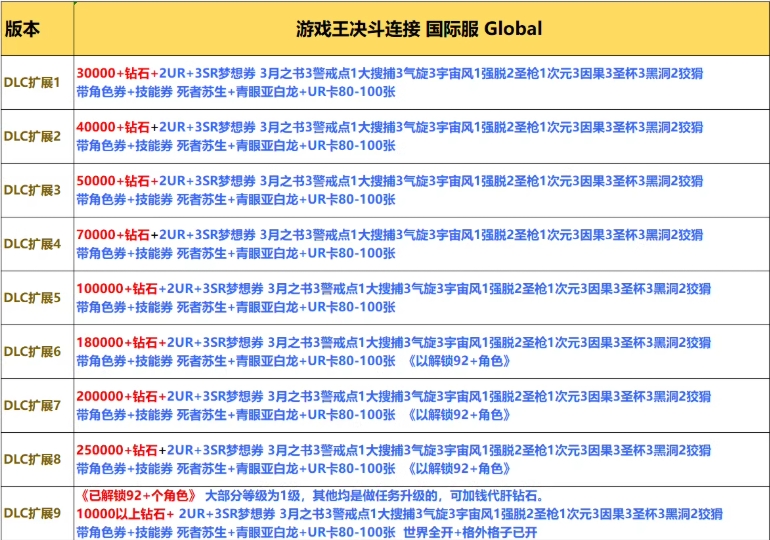
Task: Click the red 40000+钻石 text
Action: (112, 127)
